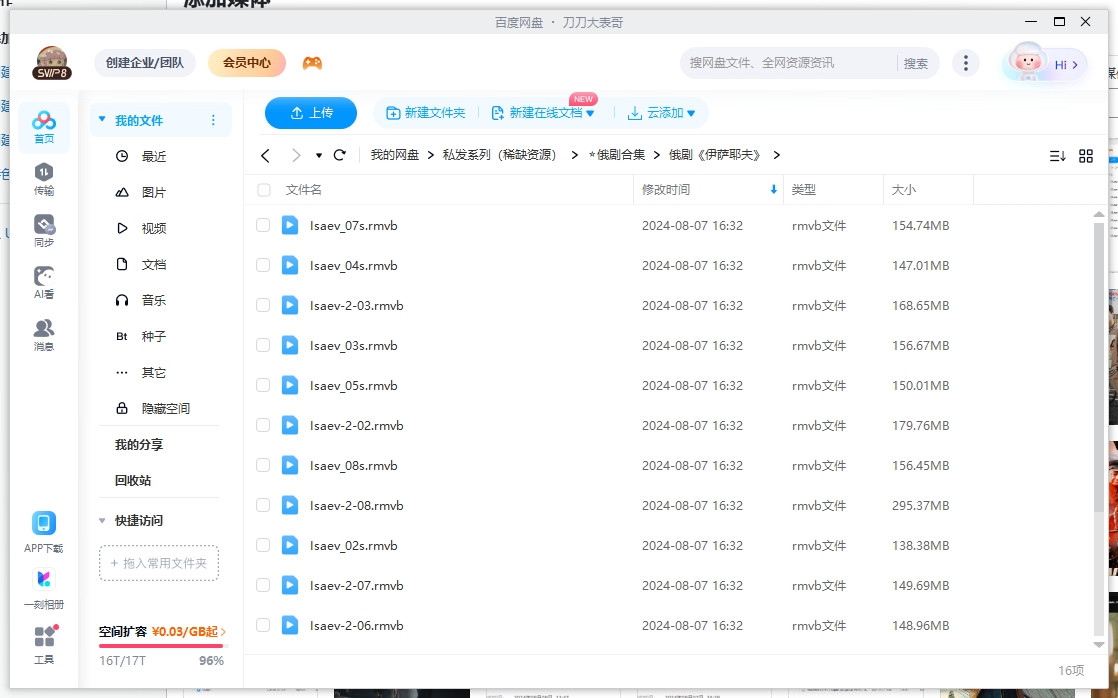The height and width of the screenshot is (698, 1118).
Task: Open the 云添加 dropdown menu
Action: (663, 113)
